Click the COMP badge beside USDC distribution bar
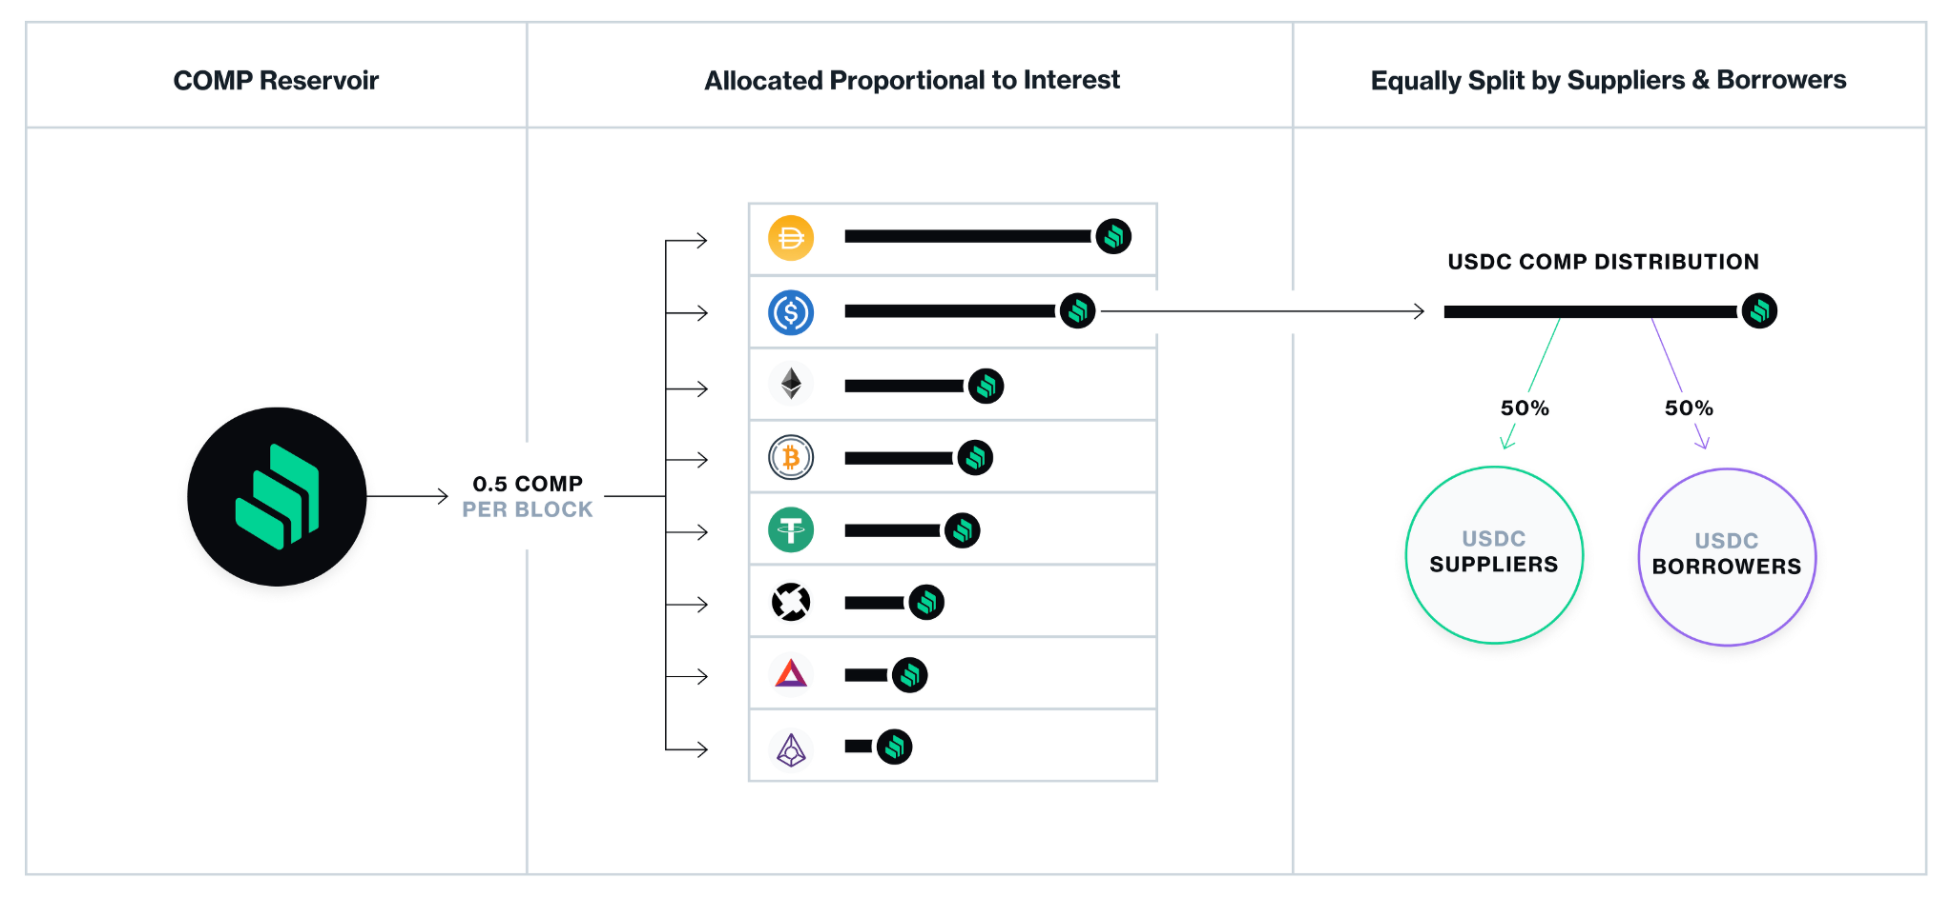 [1759, 311]
